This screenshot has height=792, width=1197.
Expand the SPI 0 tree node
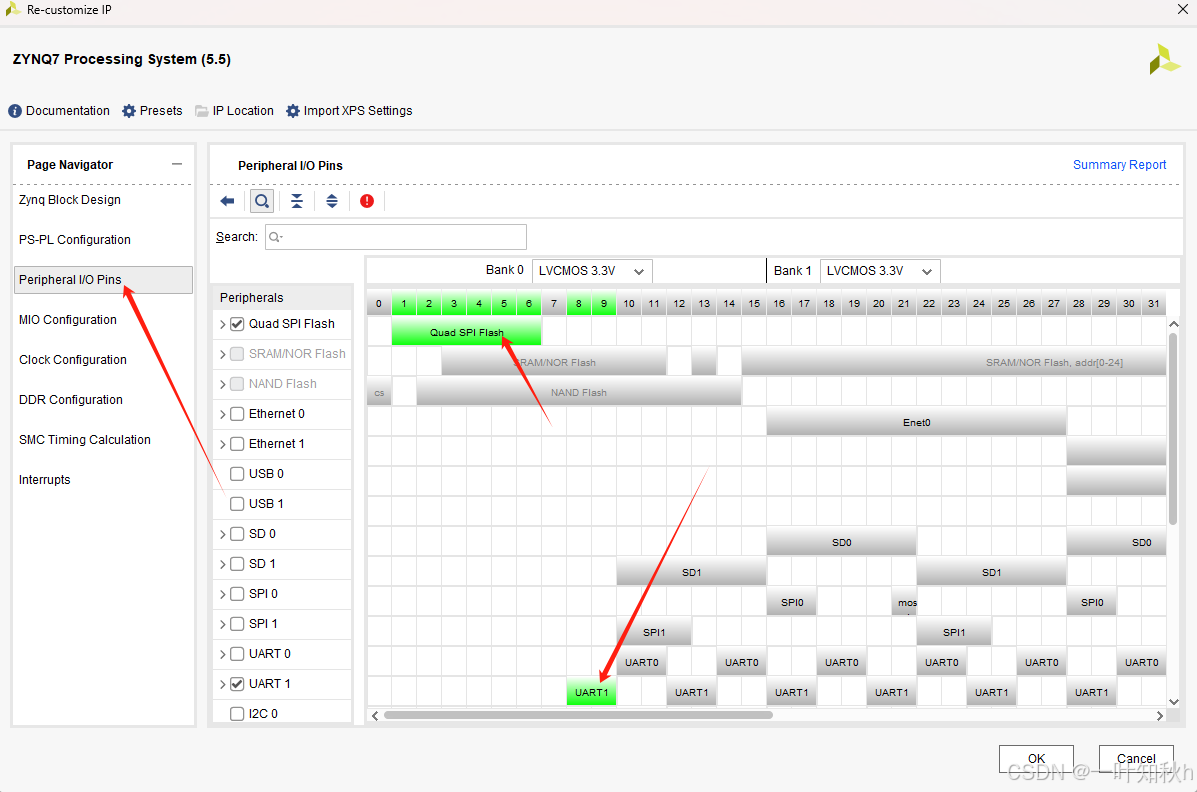point(222,593)
